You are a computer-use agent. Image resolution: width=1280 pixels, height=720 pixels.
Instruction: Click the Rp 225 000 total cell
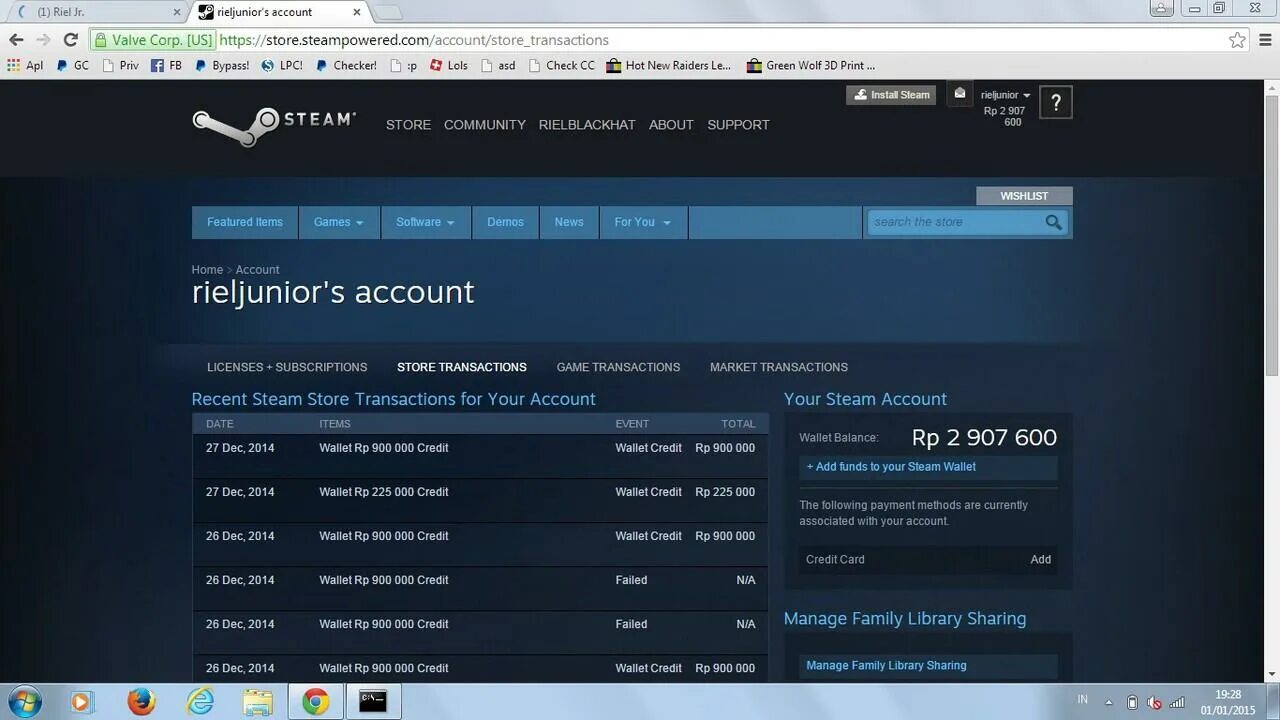click(725, 492)
